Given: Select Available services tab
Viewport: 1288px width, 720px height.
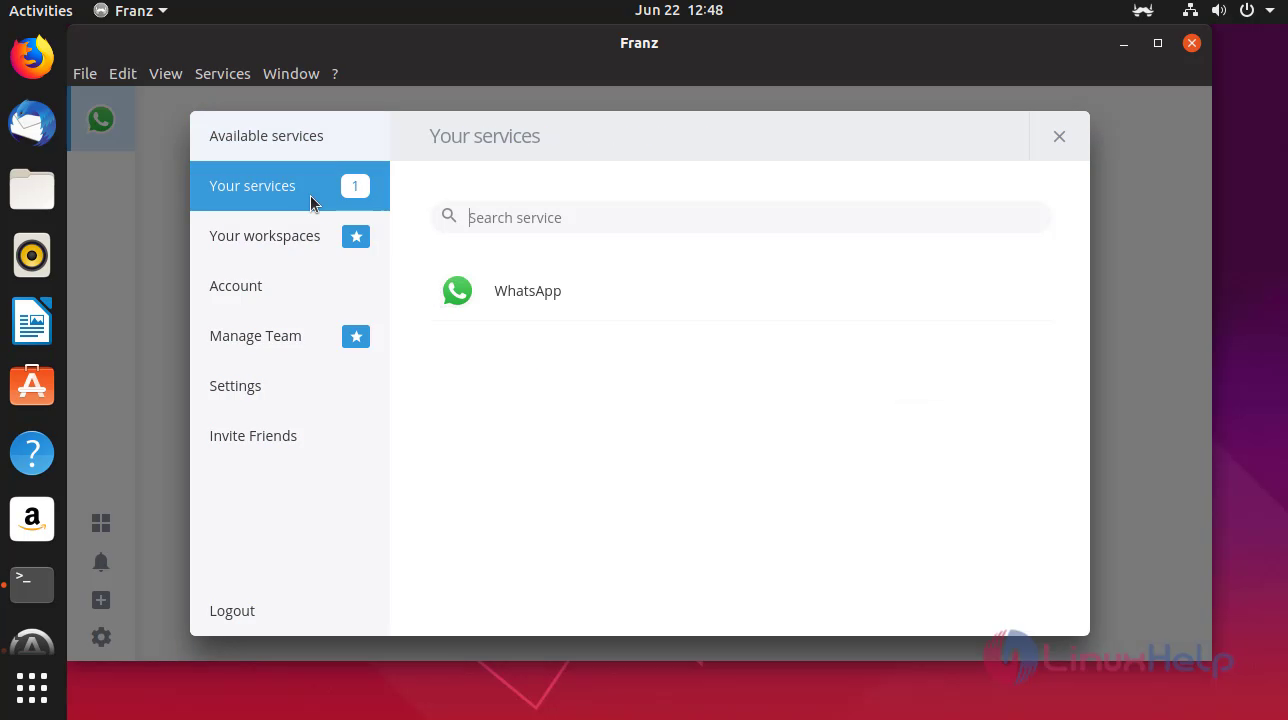Looking at the screenshot, I should click(290, 136).
